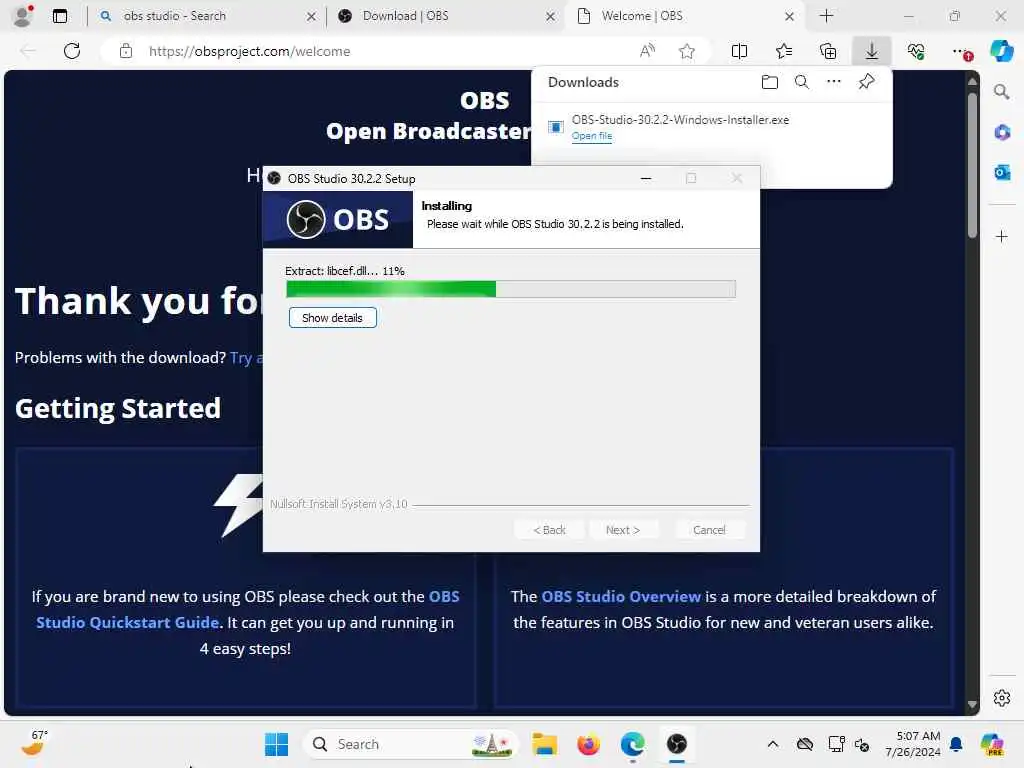Click the taskbar Search box
The height and width of the screenshot is (768, 1024).
[409, 744]
